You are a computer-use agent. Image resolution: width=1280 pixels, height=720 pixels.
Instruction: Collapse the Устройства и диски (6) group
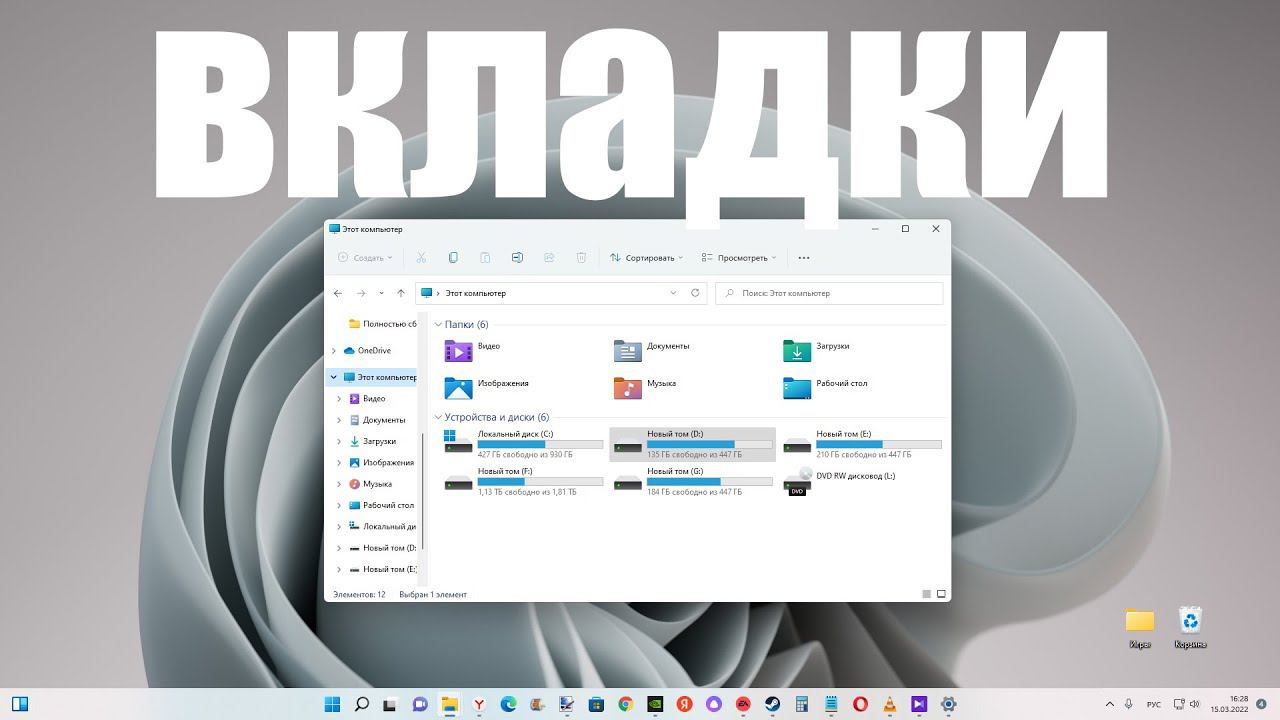[x=438, y=417]
